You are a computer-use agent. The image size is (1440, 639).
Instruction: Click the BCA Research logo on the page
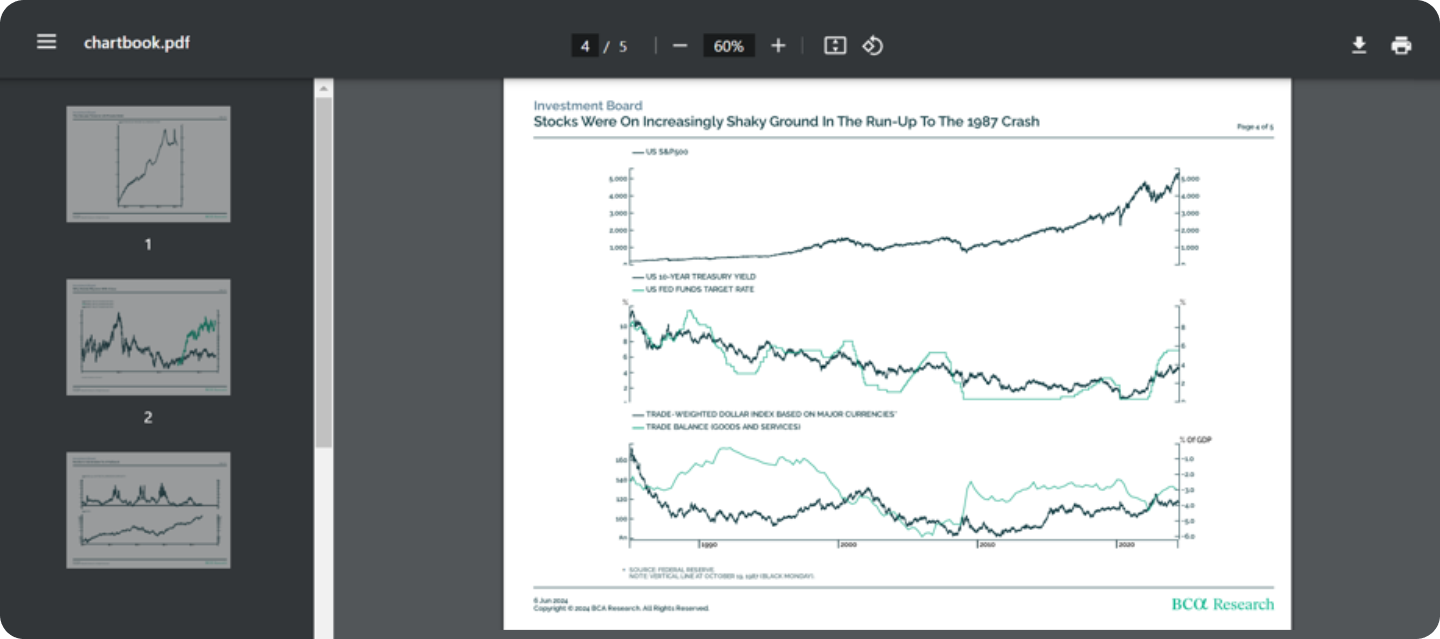click(1222, 604)
